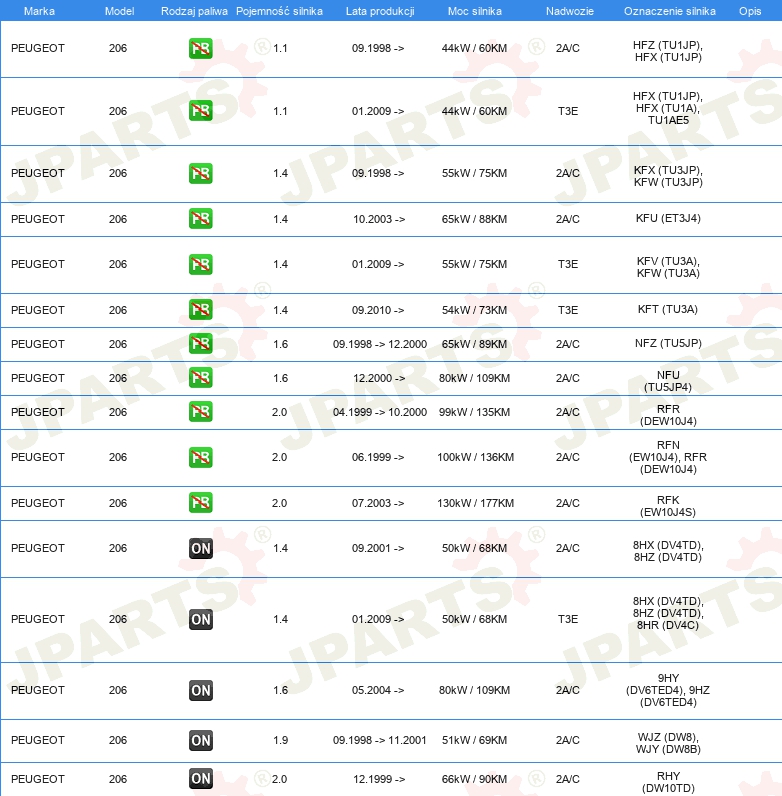Click power value 65kW / 89KM
Viewport: 782px width, 796px height.
474,344
